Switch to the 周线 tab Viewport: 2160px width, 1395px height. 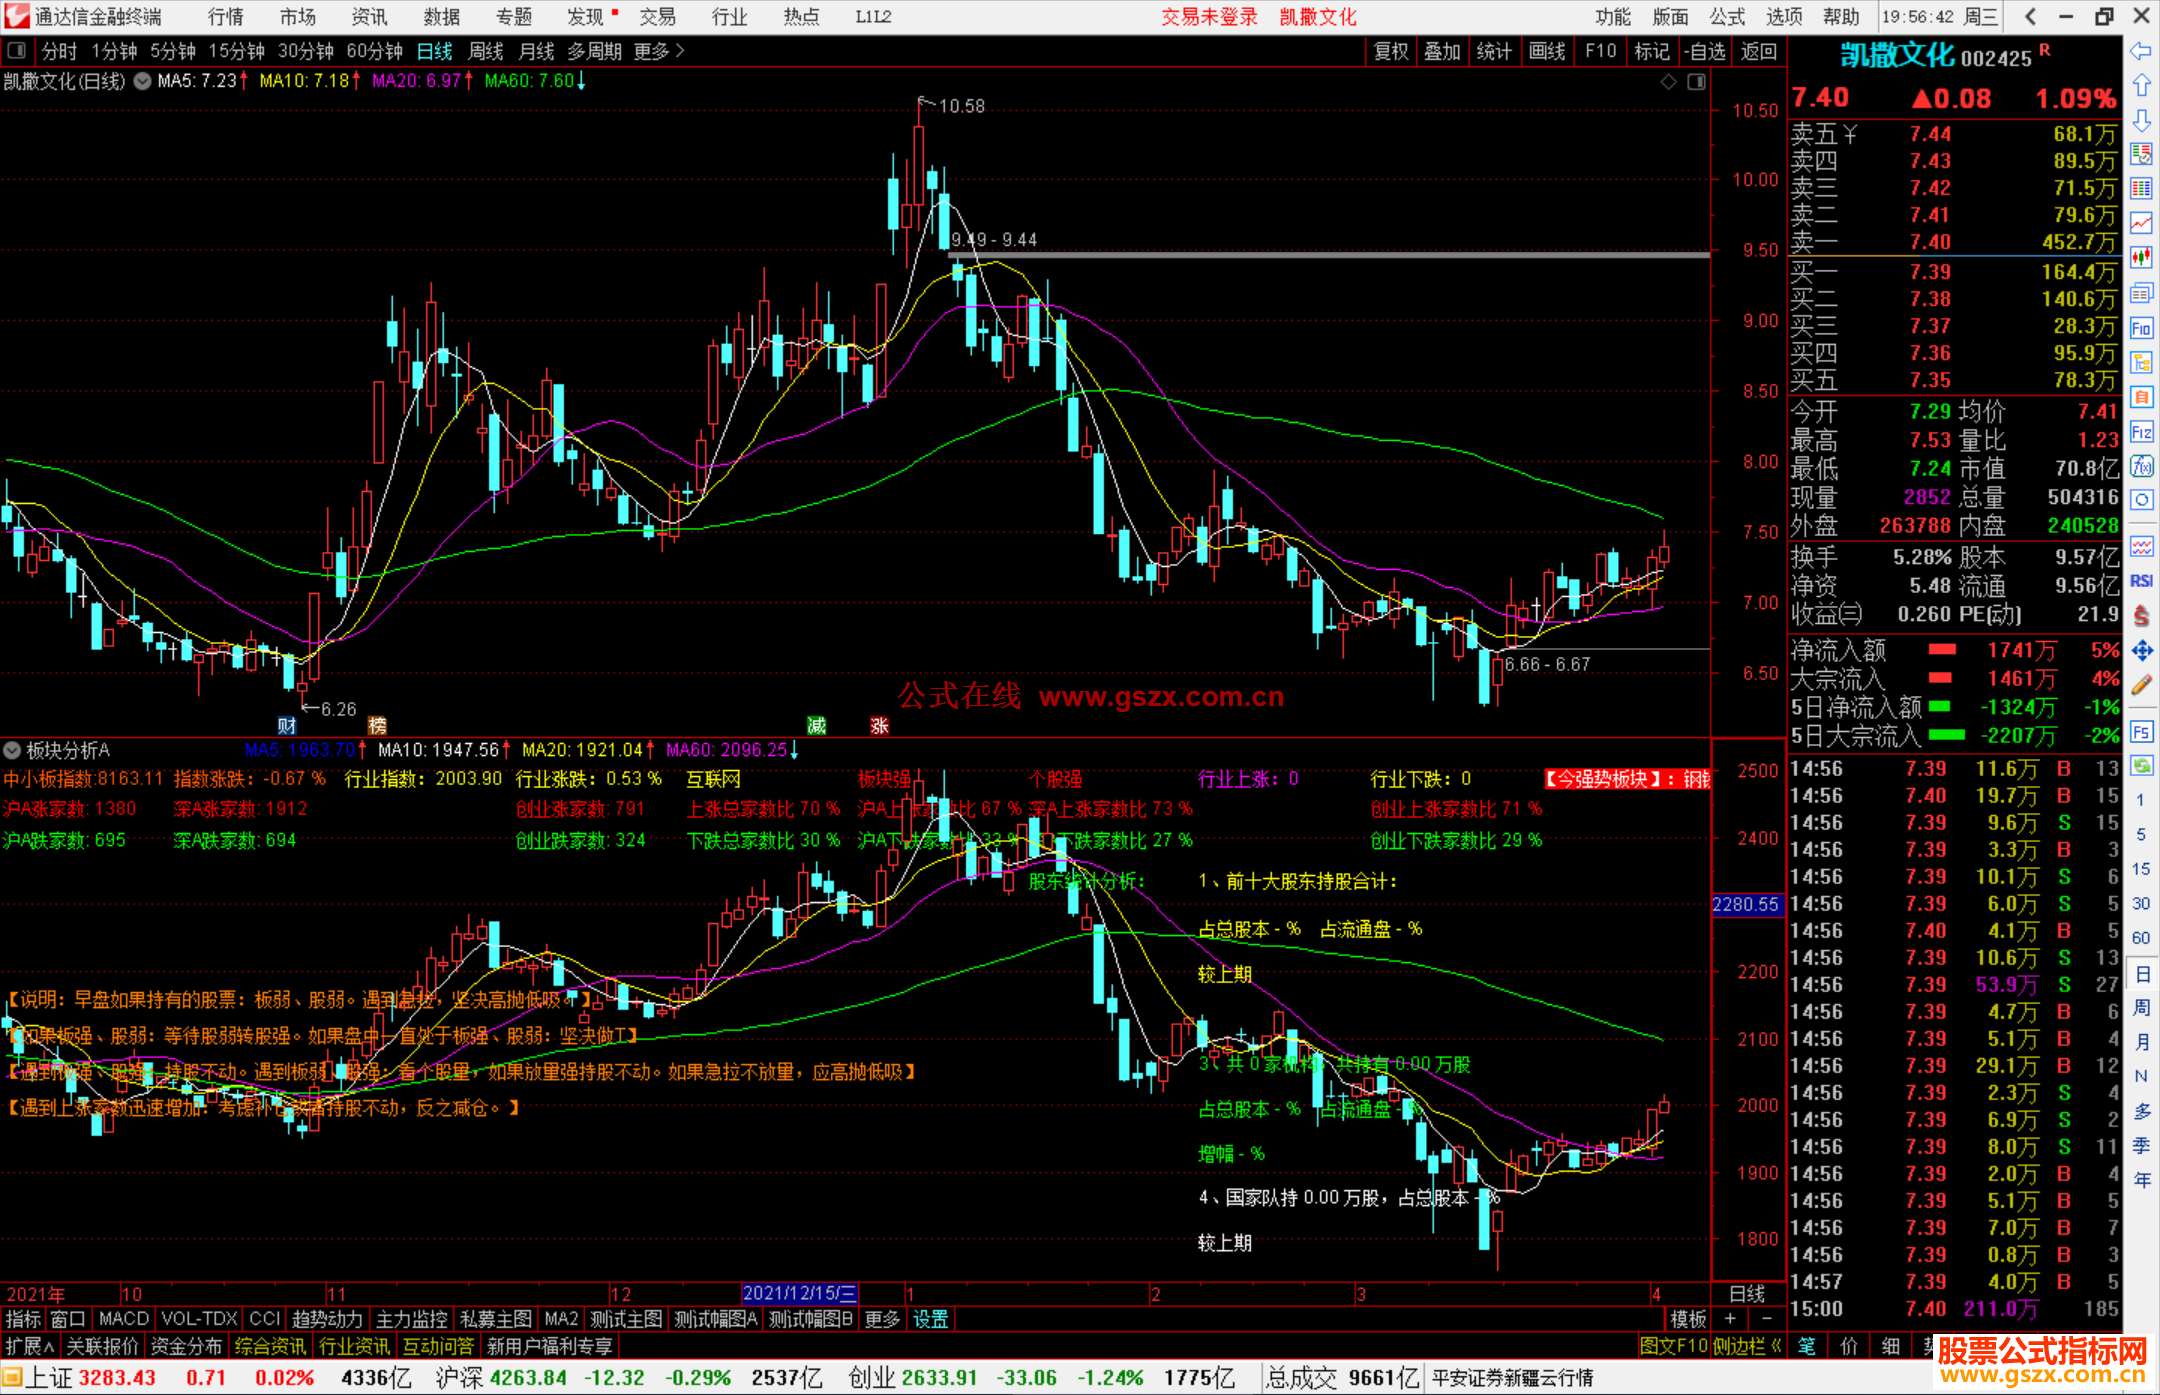click(486, 51)
